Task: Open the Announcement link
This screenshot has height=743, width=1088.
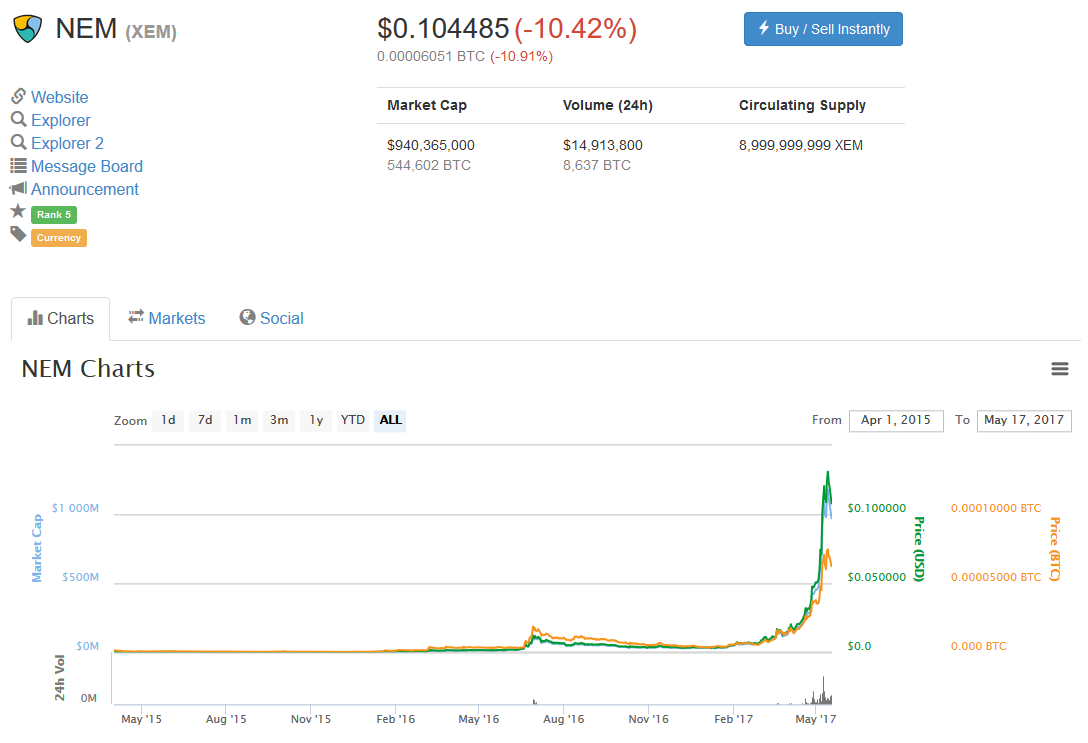Action: point(85,189)
